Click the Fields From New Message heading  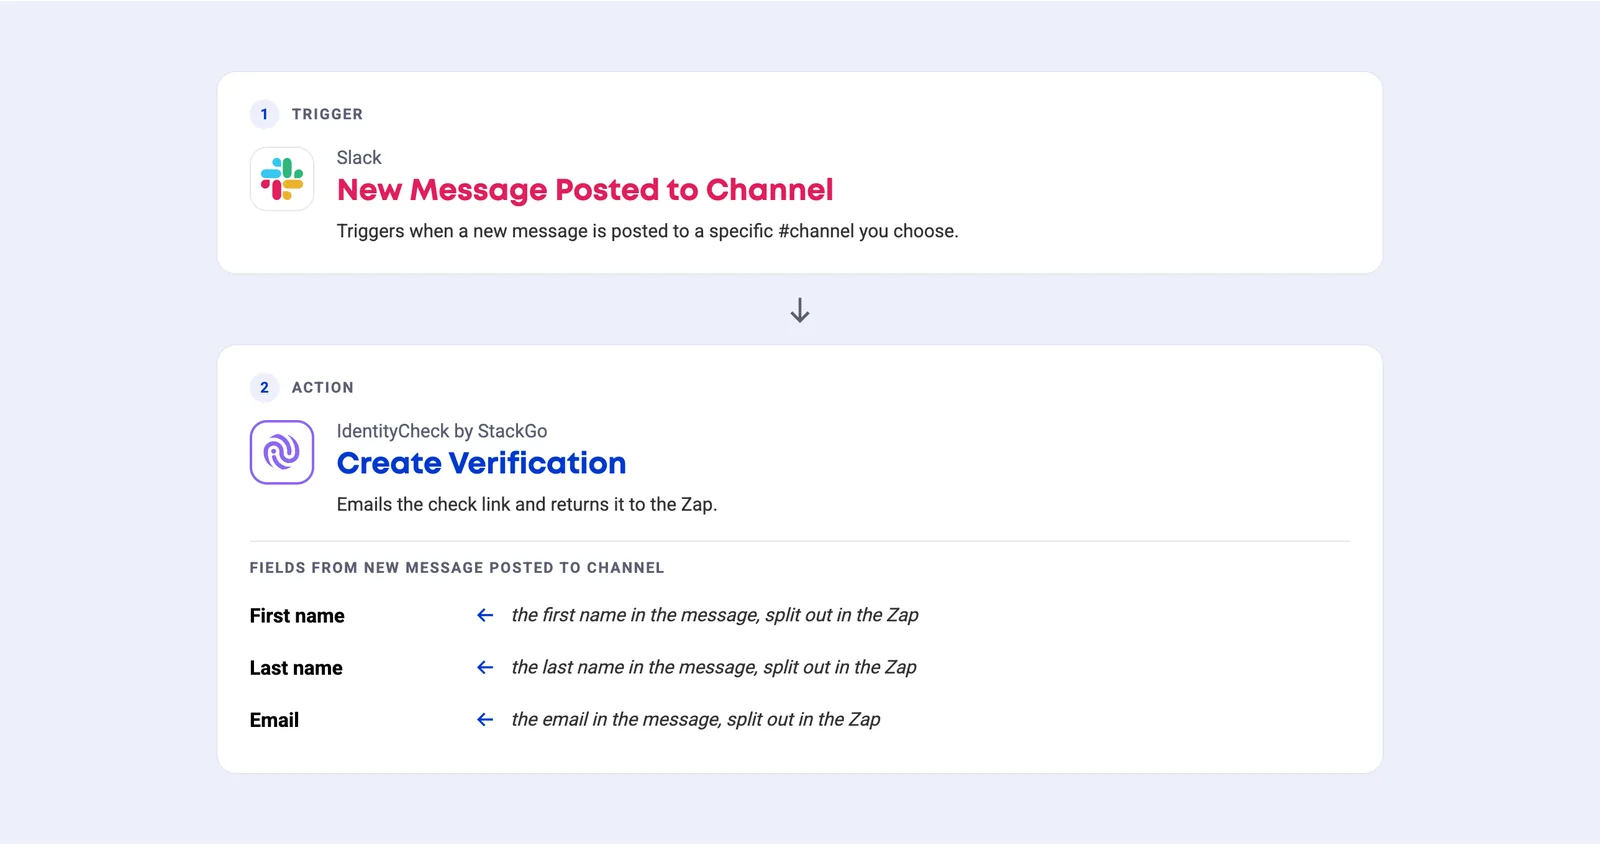tap(457, 568)
